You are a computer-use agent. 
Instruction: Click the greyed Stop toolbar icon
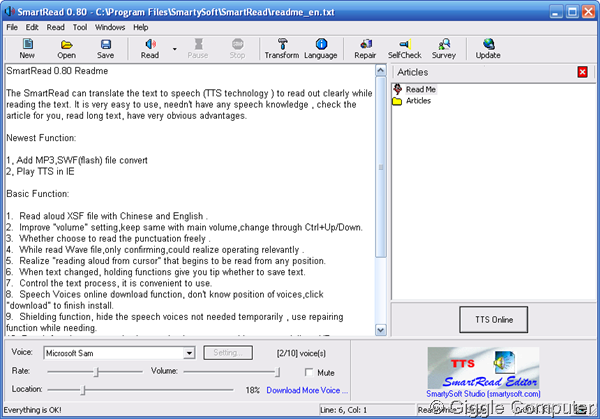[237, 49]
